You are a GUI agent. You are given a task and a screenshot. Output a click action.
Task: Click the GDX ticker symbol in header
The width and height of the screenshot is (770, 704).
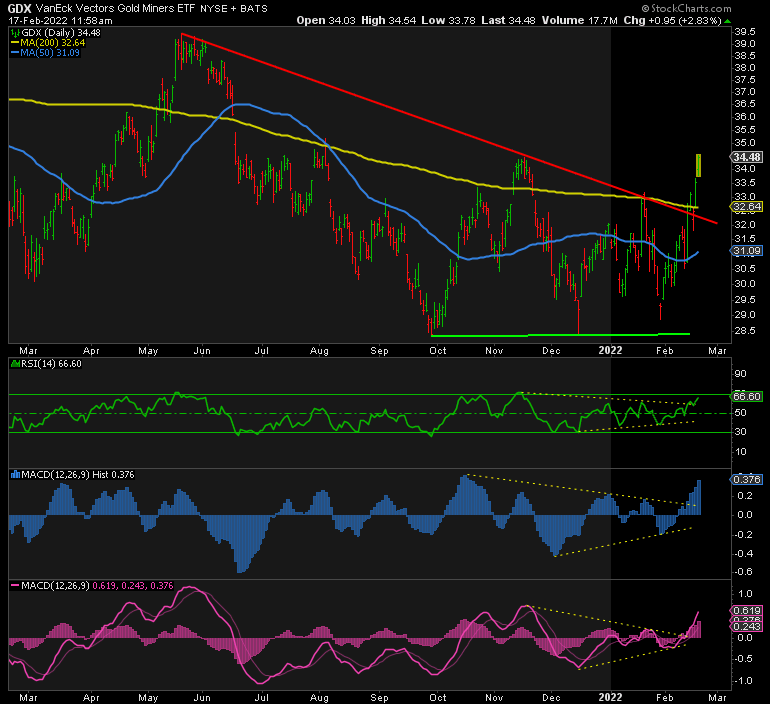(19, 8)
